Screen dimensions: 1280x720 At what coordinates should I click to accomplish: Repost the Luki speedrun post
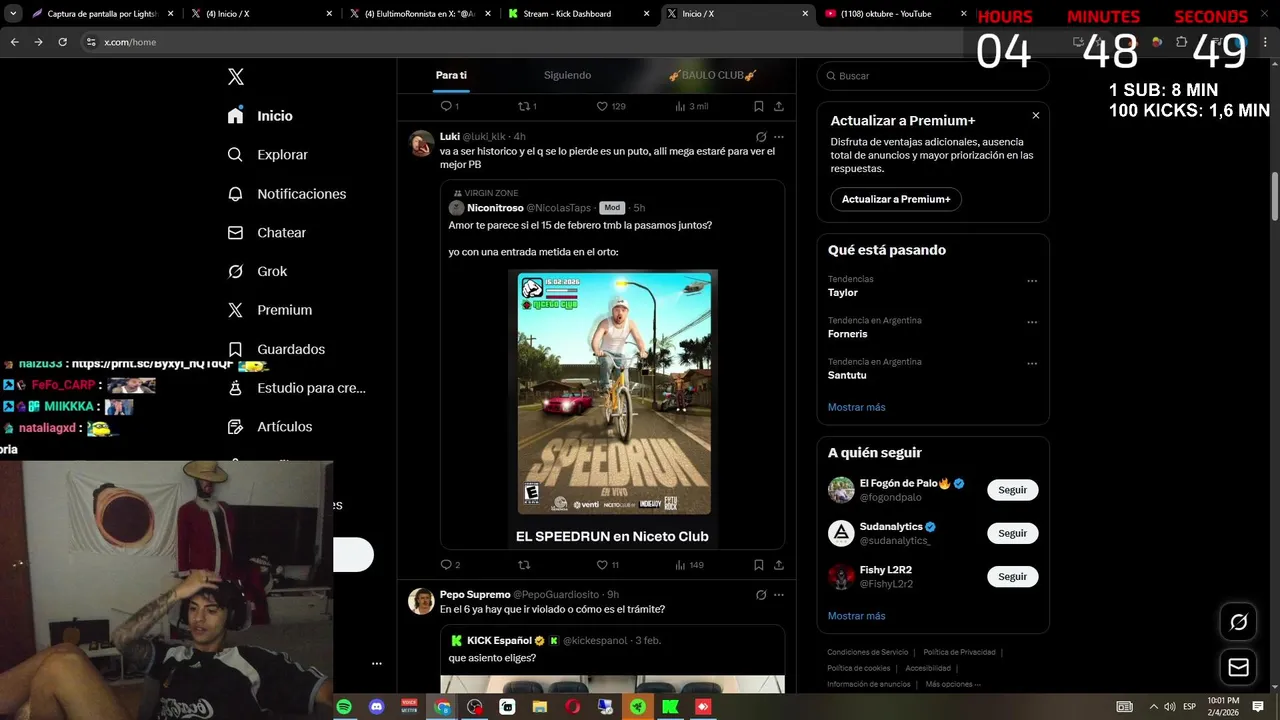point(524,565)
